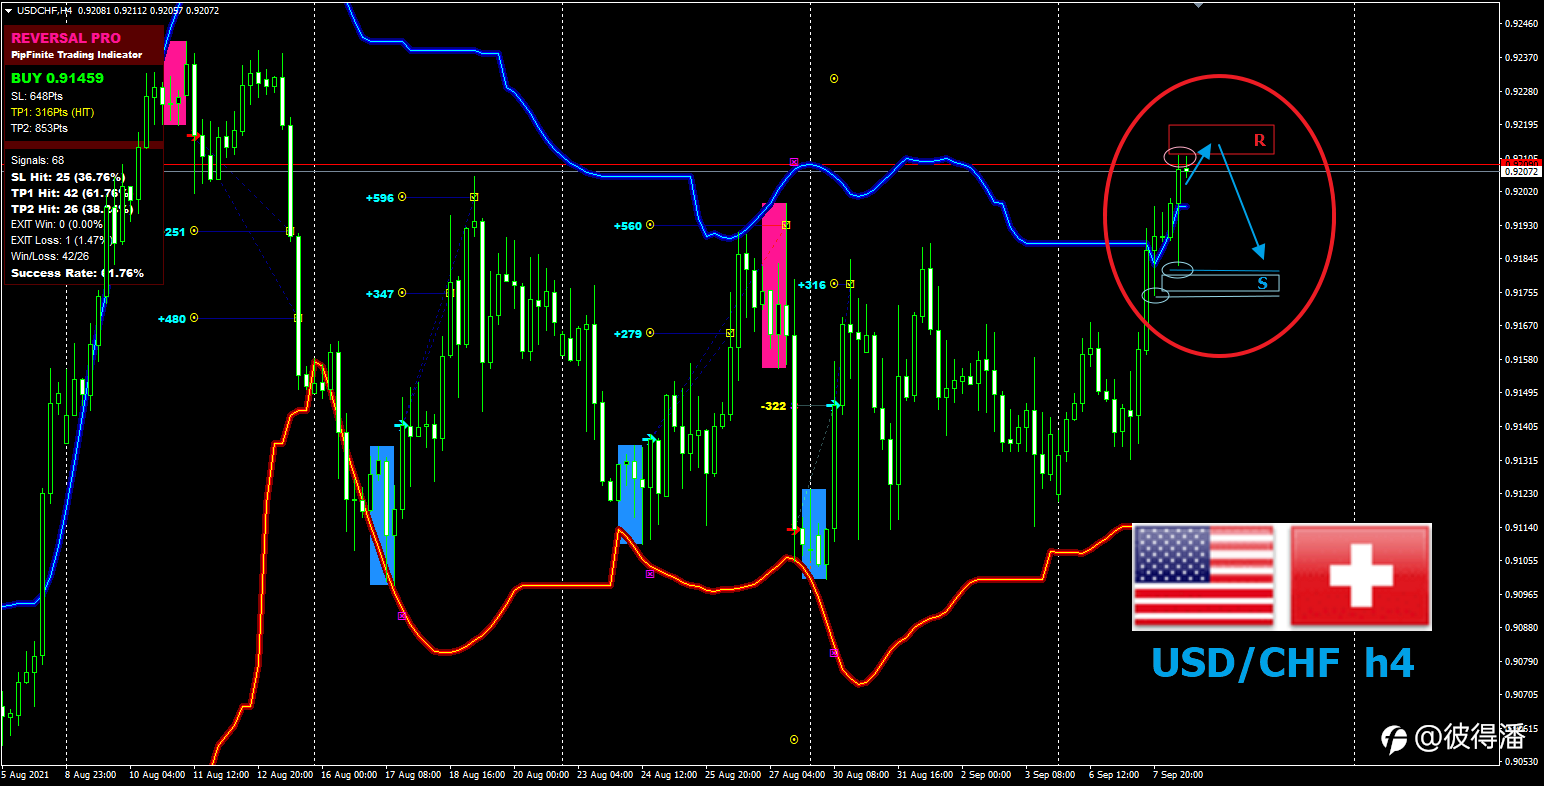Click the 20 Aug 00:00 time axis label
Image resolution: width=1544 pixels, height=786 pixels.
pyautogui.click(x=541, y=775)
